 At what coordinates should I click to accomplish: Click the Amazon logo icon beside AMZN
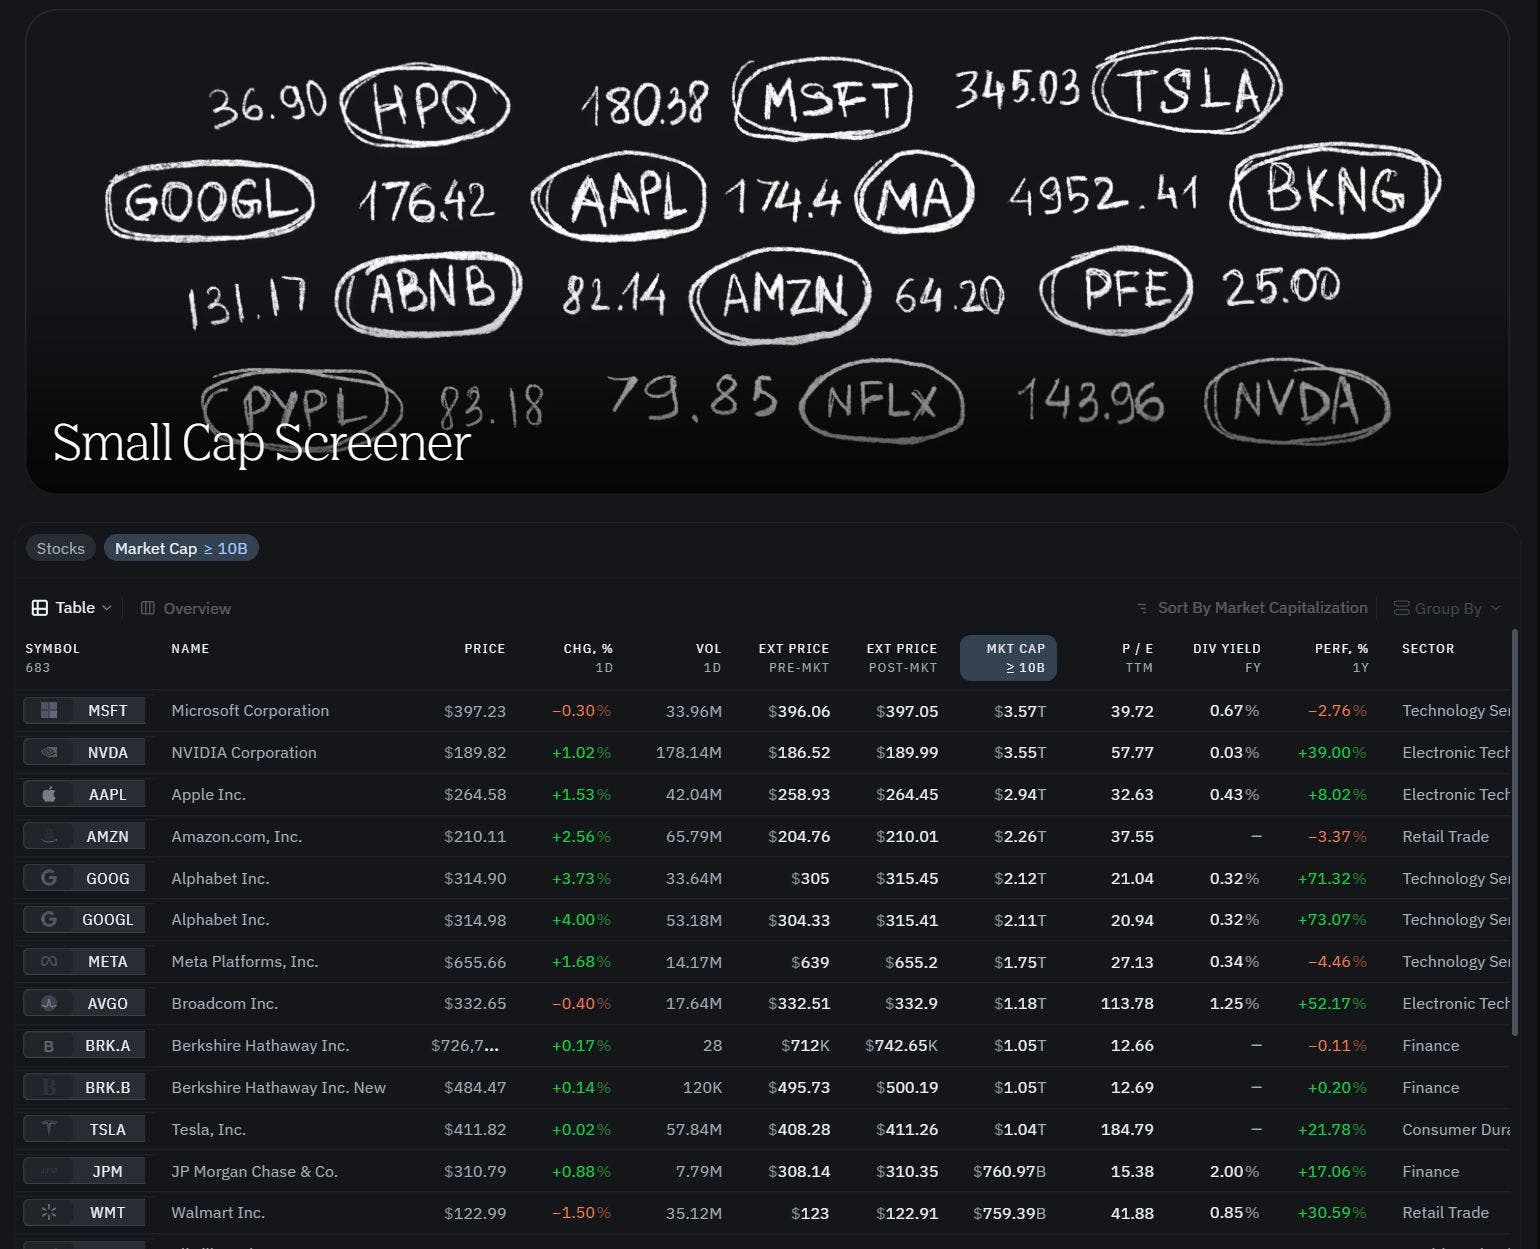point(49,836)
